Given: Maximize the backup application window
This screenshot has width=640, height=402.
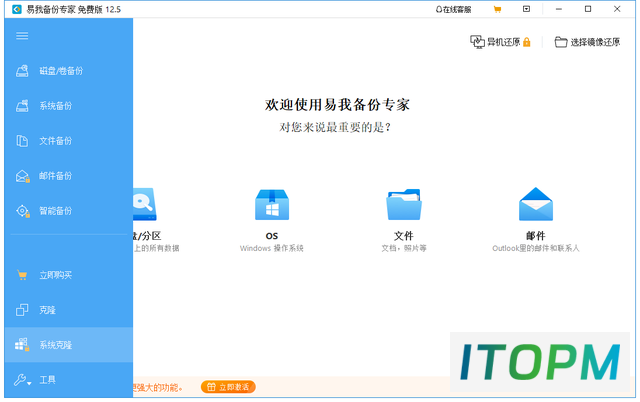Looking at the screenshot, I should [x=588, y=9].
